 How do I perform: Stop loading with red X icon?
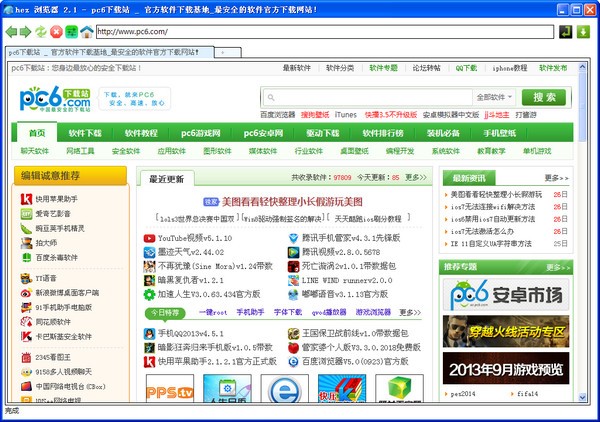56,32
